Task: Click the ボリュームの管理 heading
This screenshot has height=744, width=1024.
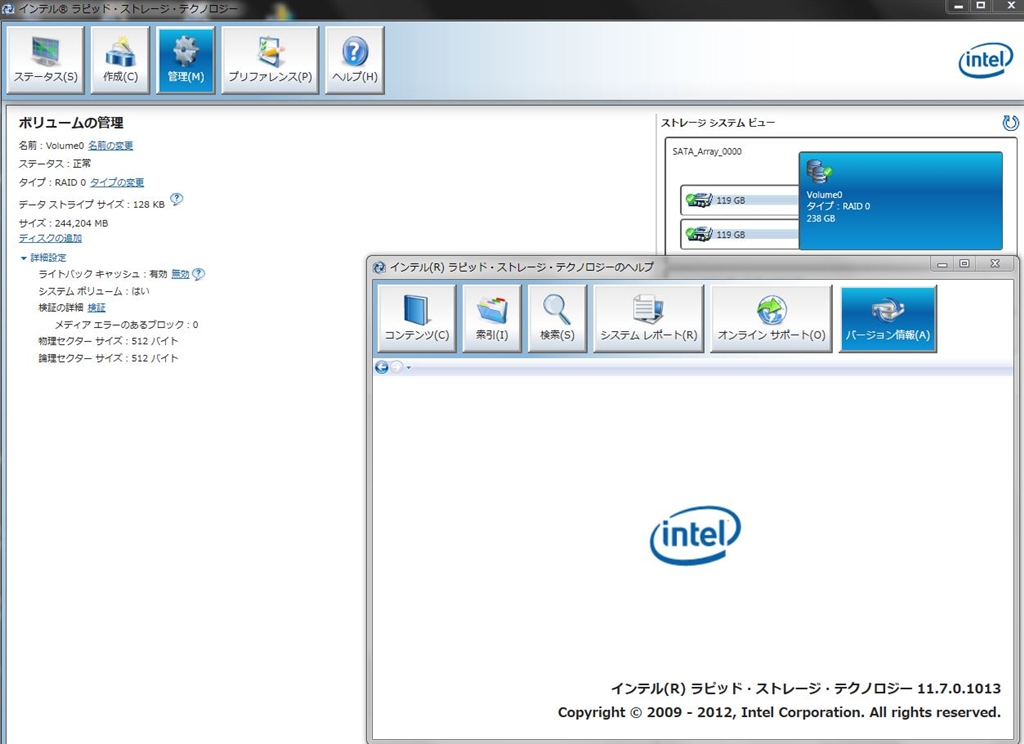Action: click(x=71, y=123)
